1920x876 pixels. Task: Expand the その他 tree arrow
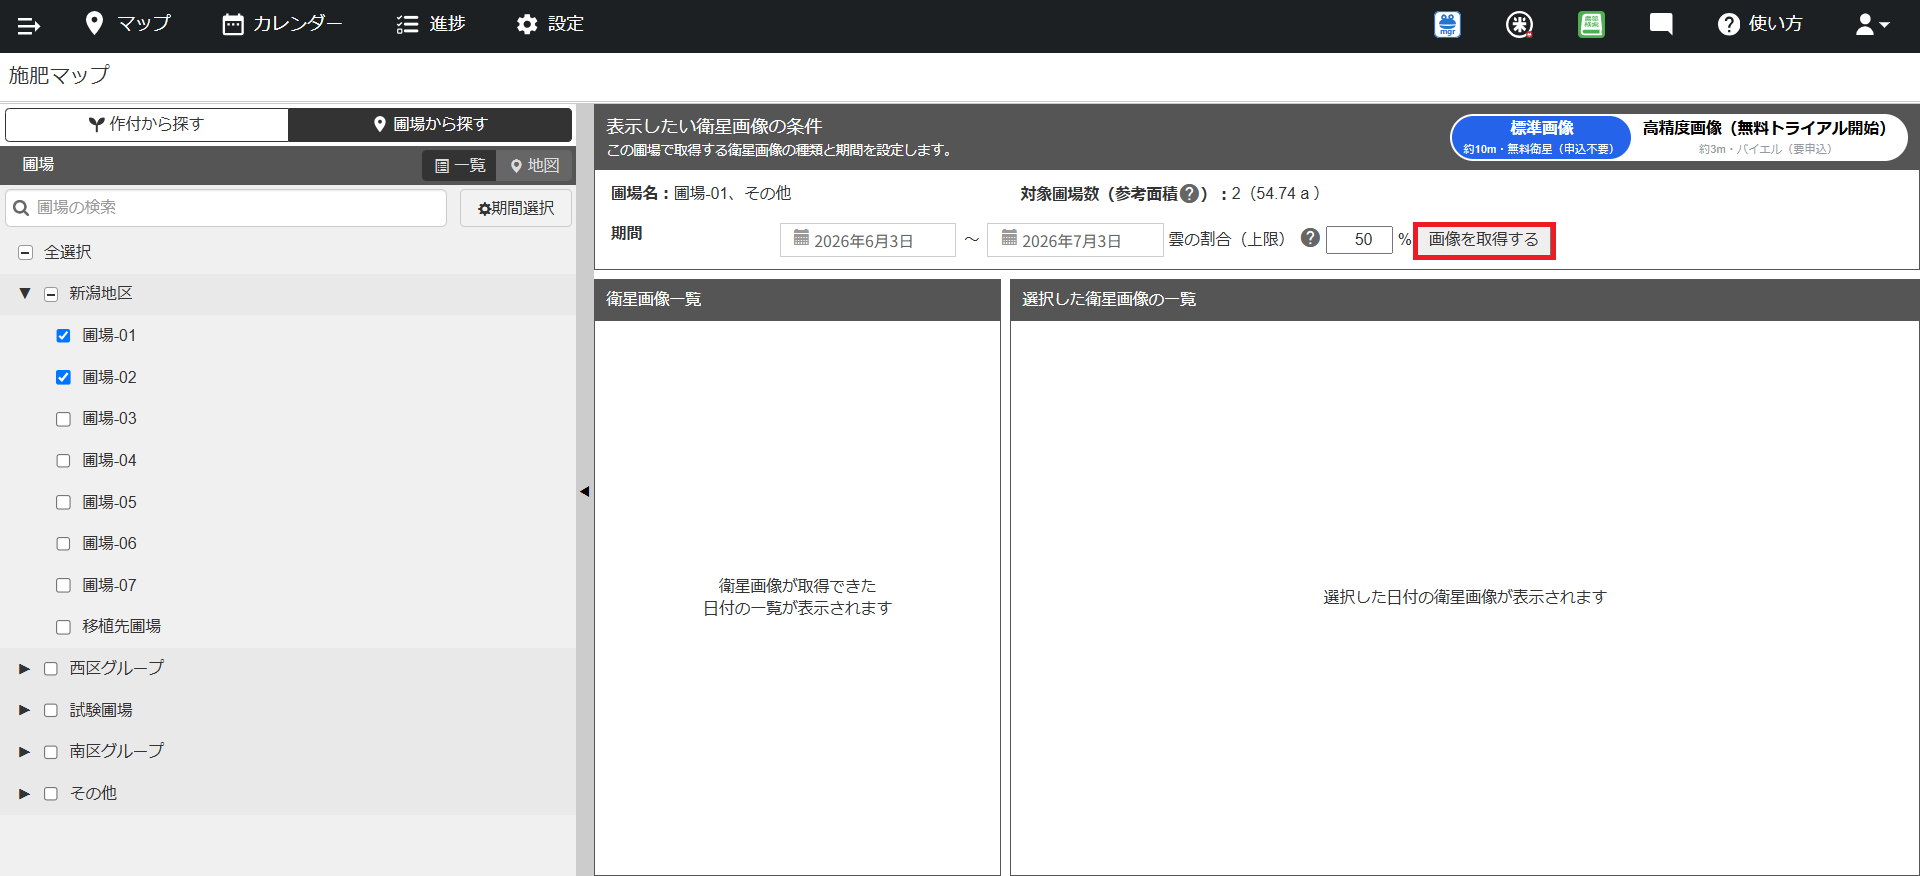[x=25, y=793]
